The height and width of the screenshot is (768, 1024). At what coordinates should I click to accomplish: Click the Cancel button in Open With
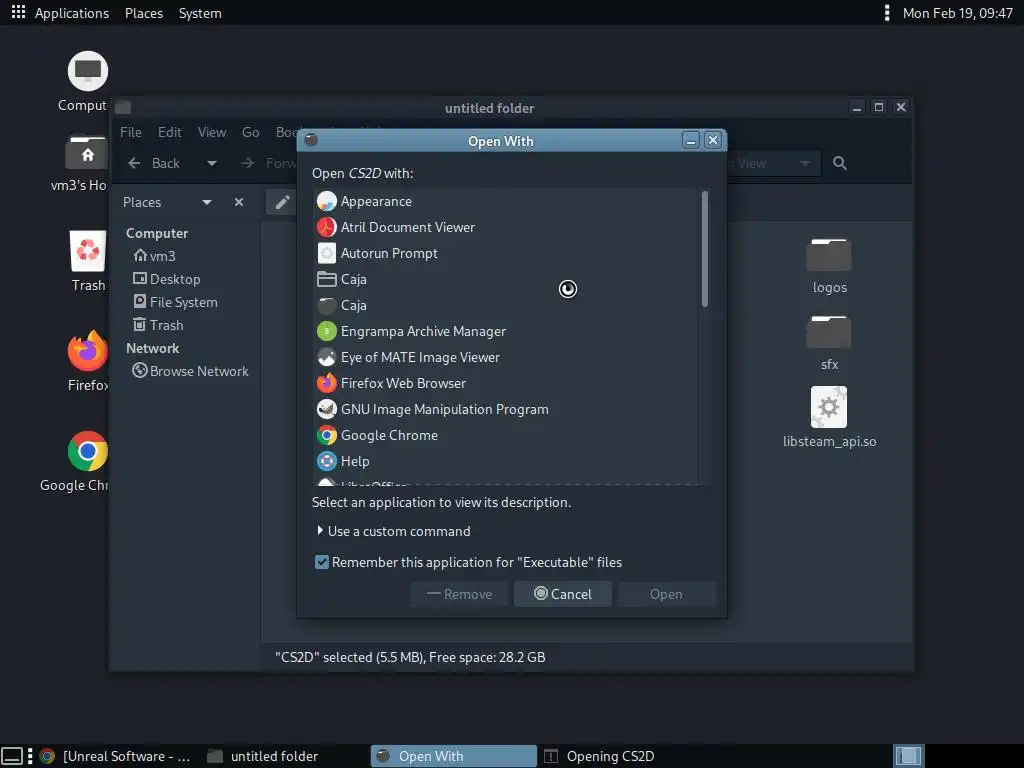563,594
